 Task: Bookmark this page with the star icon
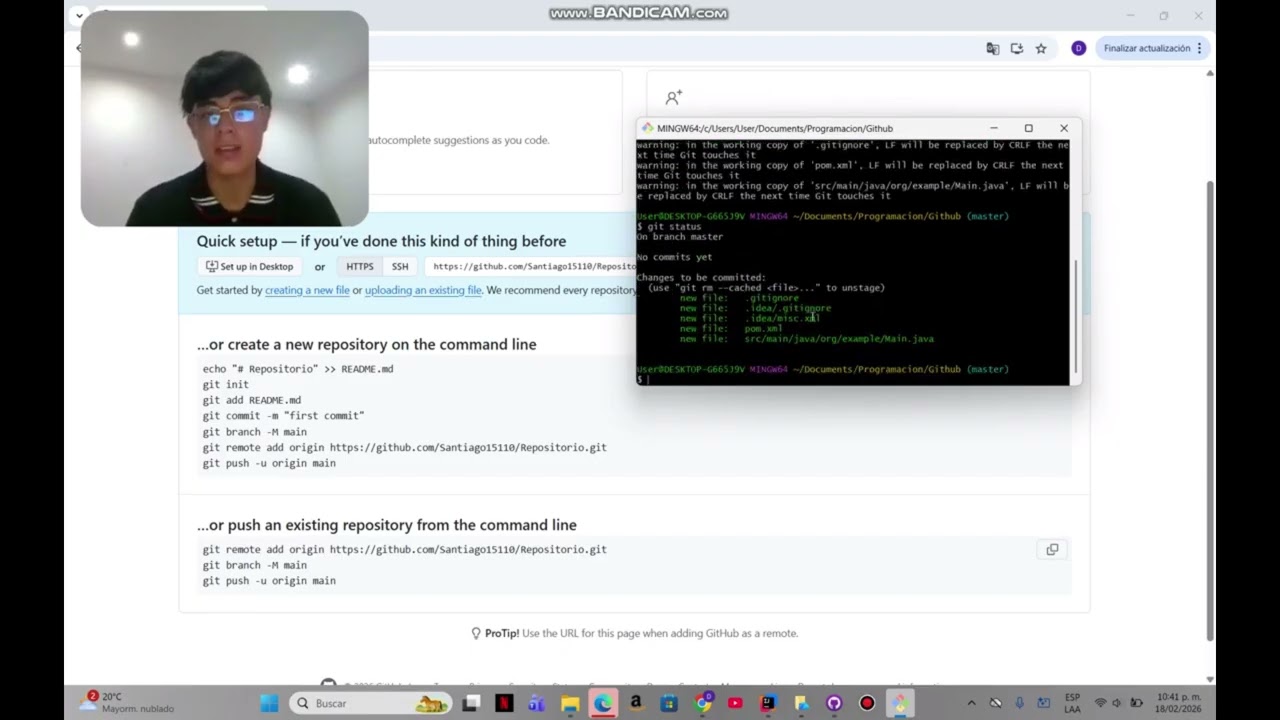click(x=1041, y=48)
